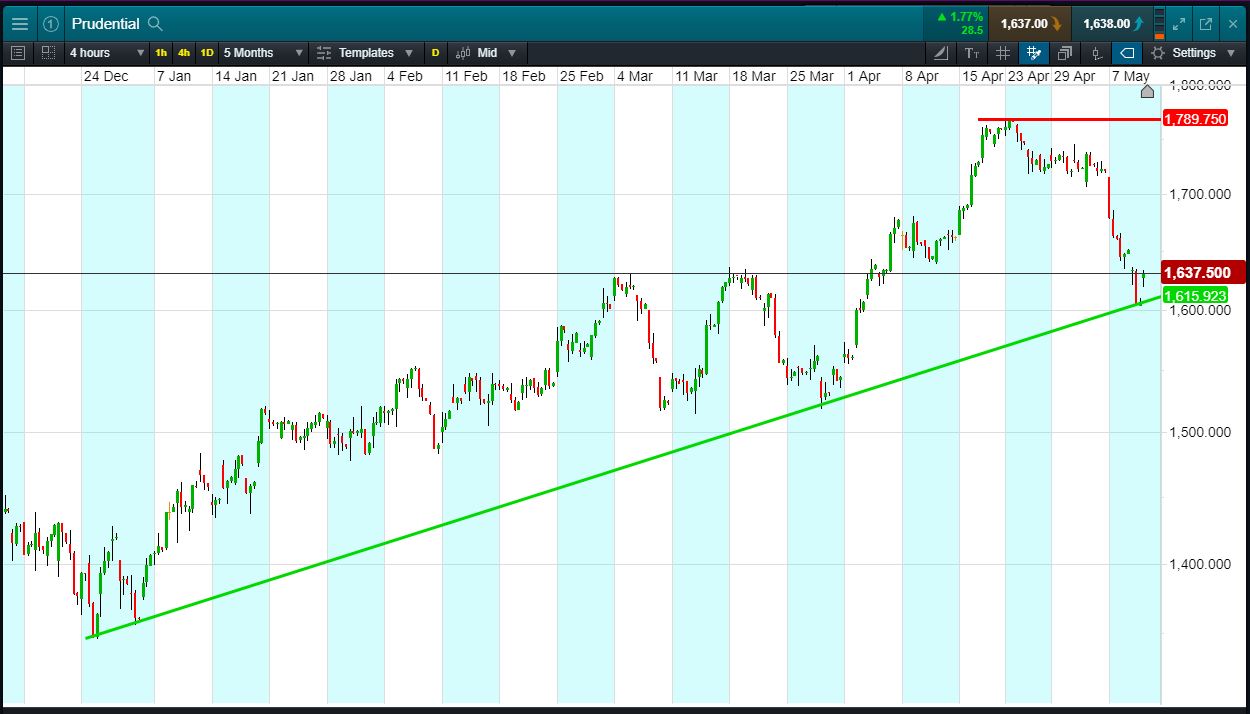Click the 1,500.000 price axis label
Screen dimensions: 1250x714
point(1200,432)
